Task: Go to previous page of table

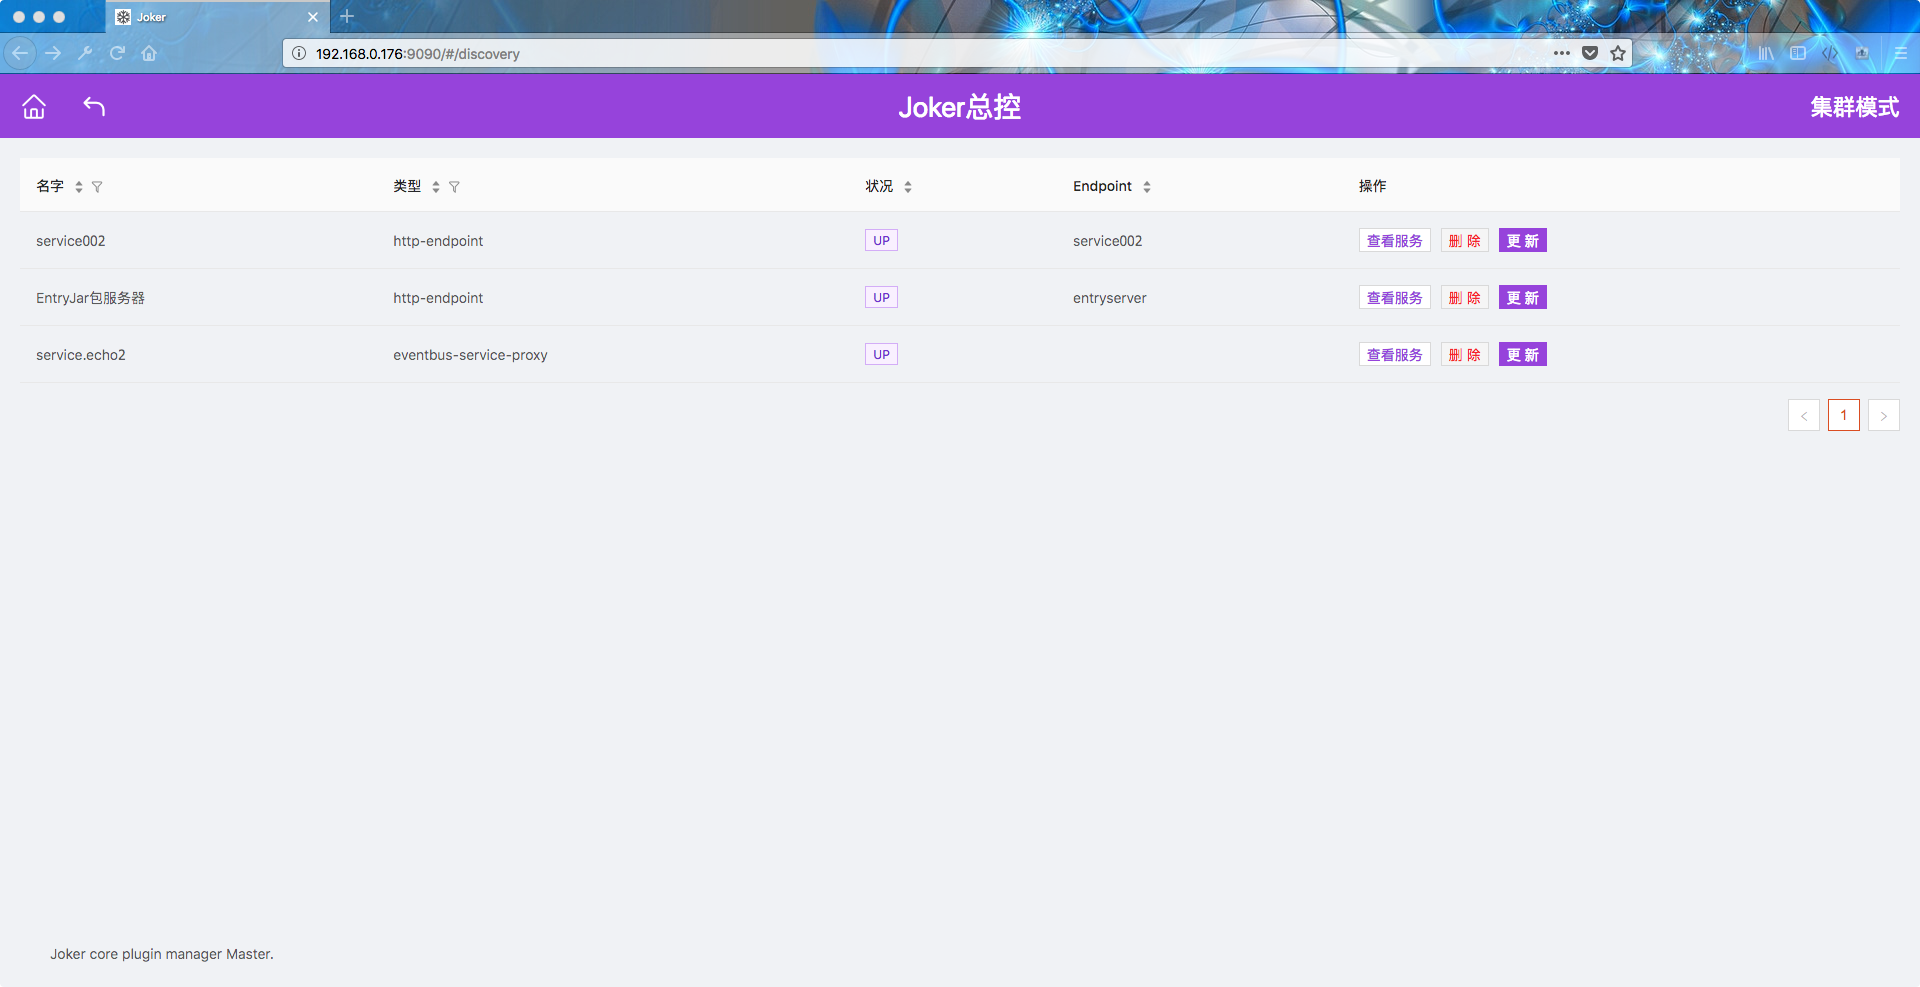Action: (x=1803, y=415)
